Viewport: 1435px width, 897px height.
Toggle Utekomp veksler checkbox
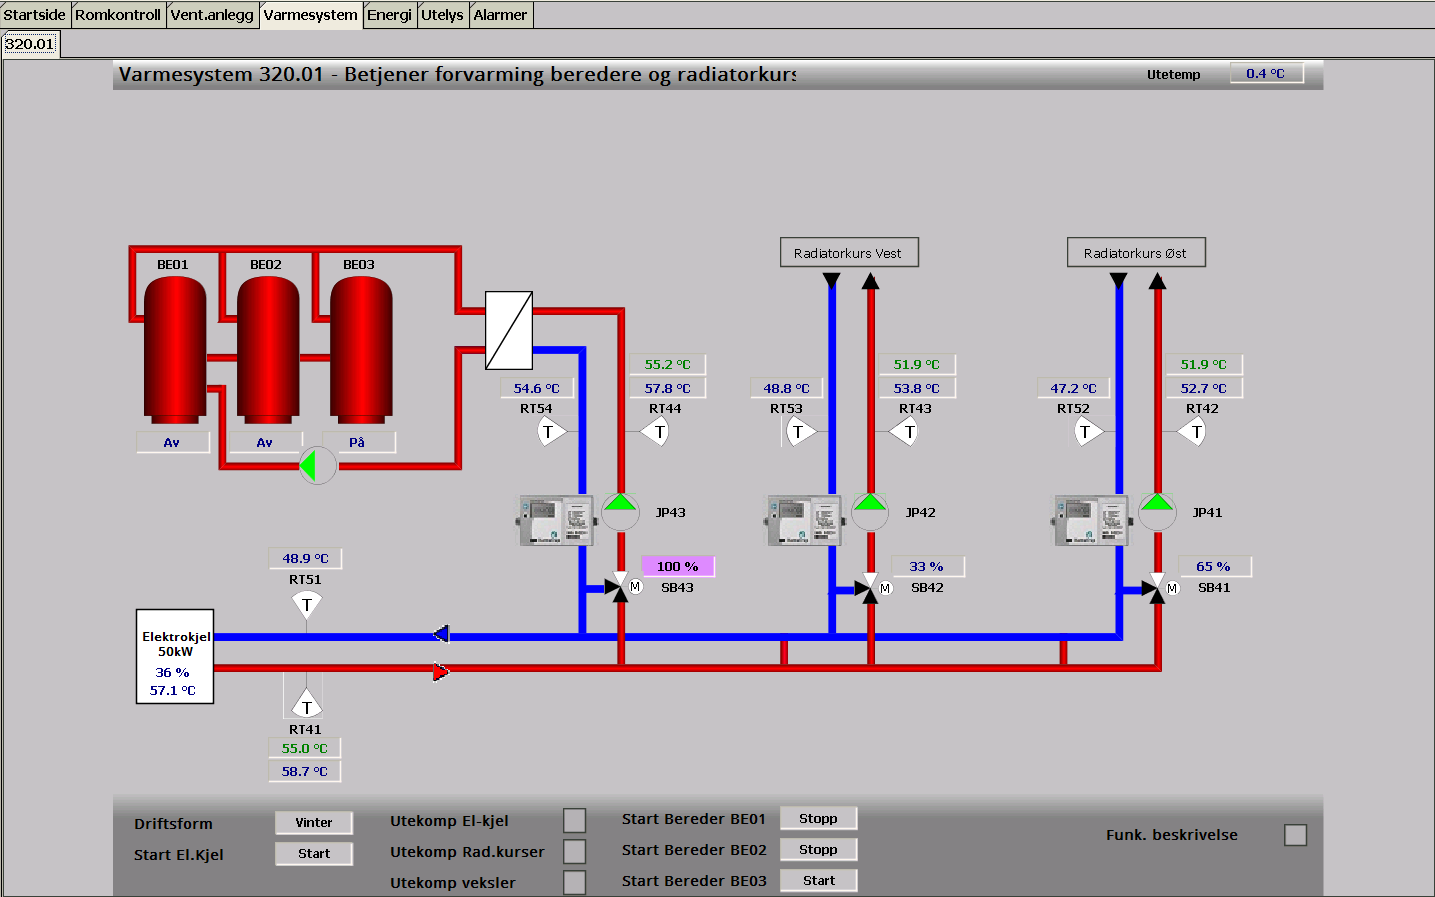[574, 882]
